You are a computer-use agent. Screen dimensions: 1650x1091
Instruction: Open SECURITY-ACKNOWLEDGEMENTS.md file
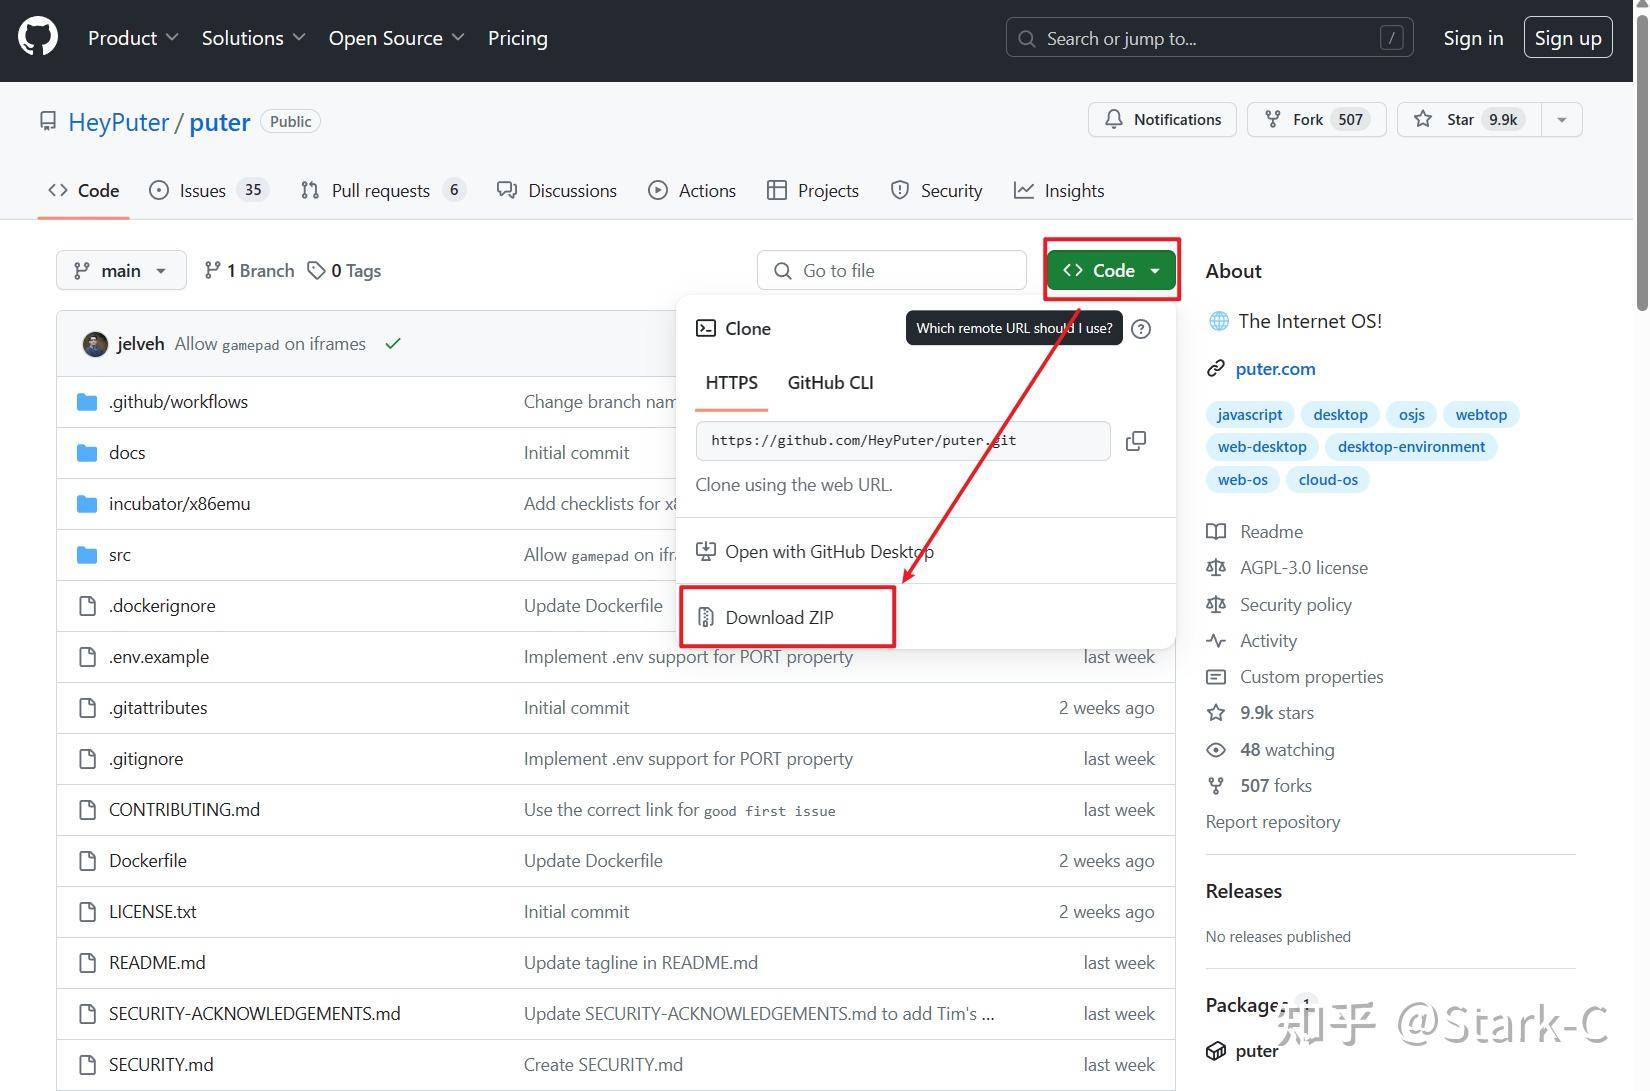255,1014
